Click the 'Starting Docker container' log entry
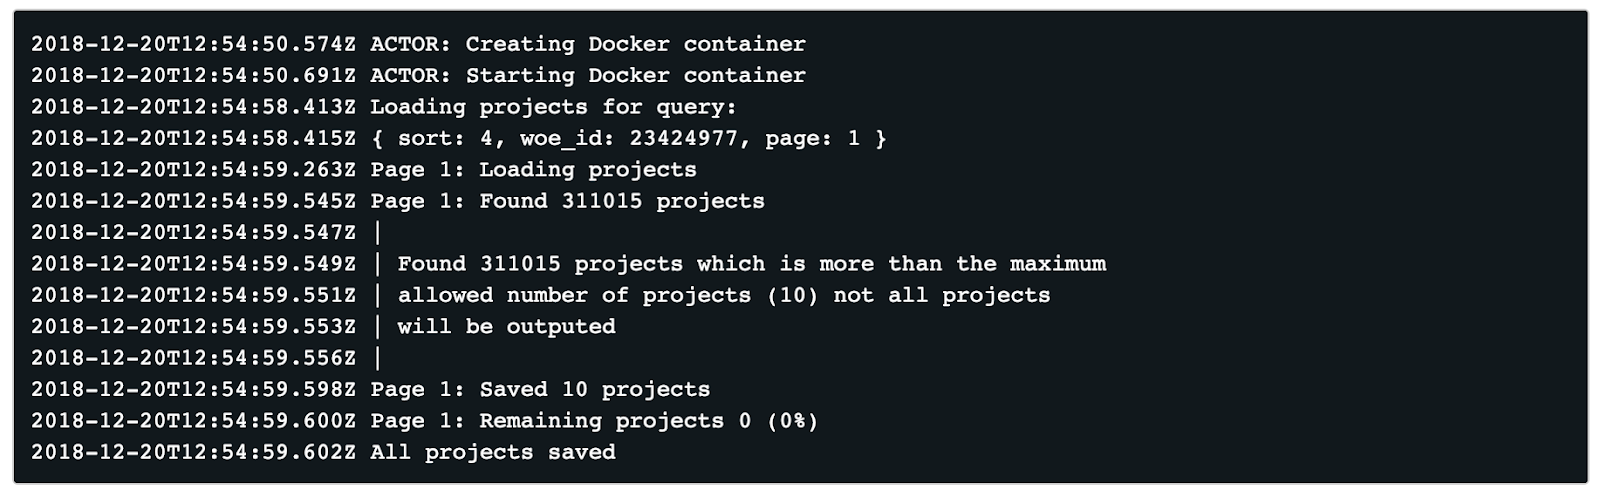The width and height of the screenshot is (1600, 497). coord(418,75)
